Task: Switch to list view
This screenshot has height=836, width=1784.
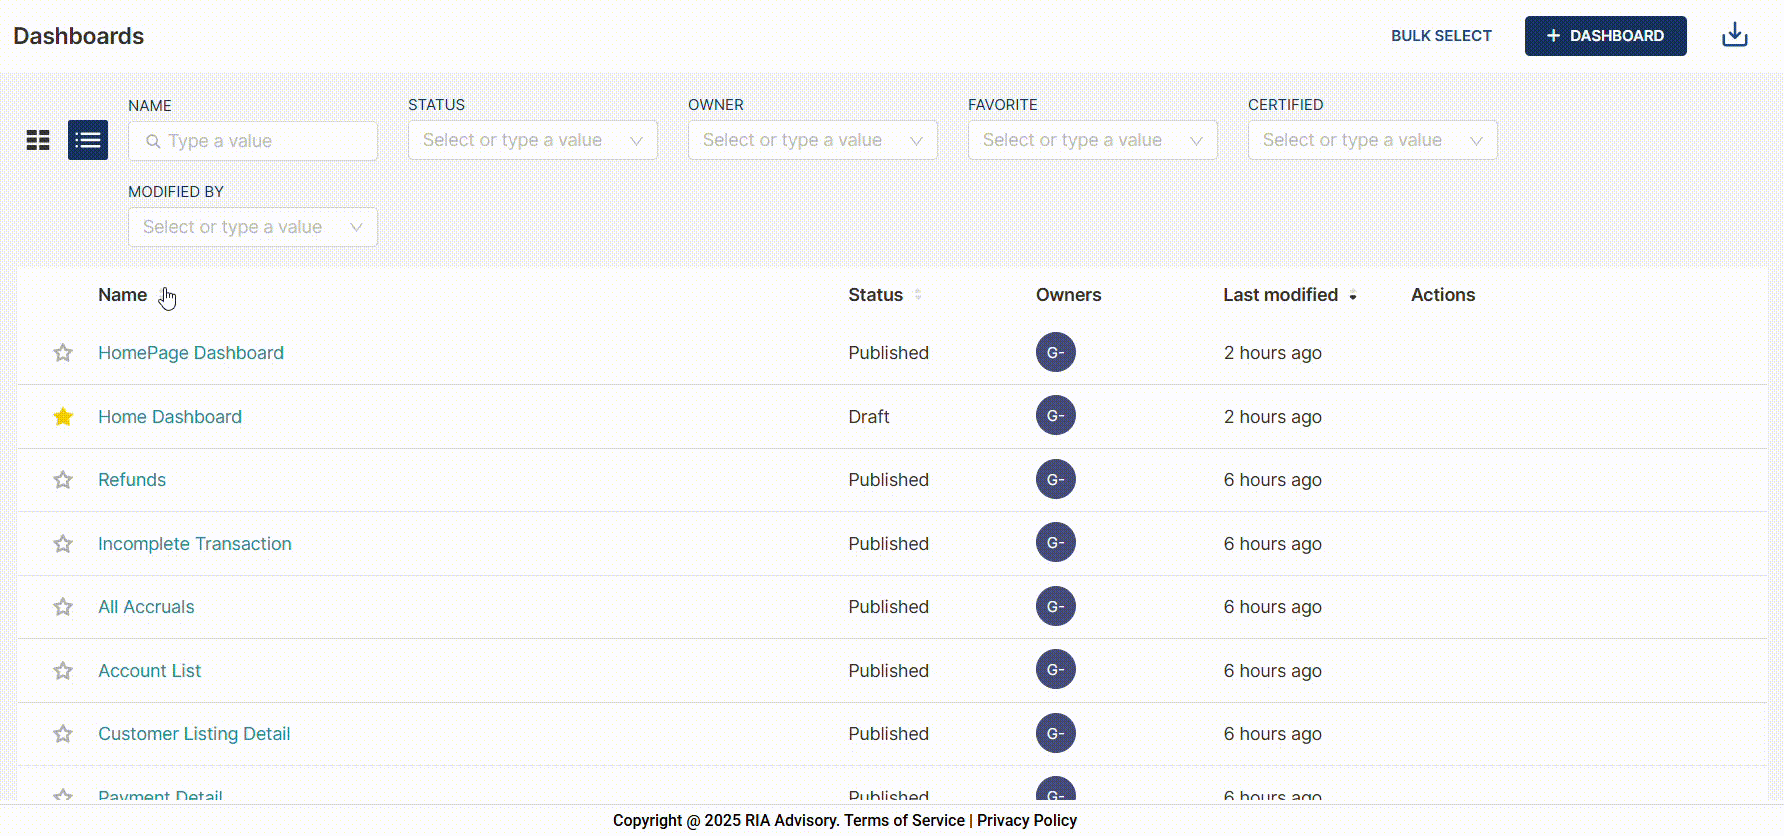Action: pos(88,140)
